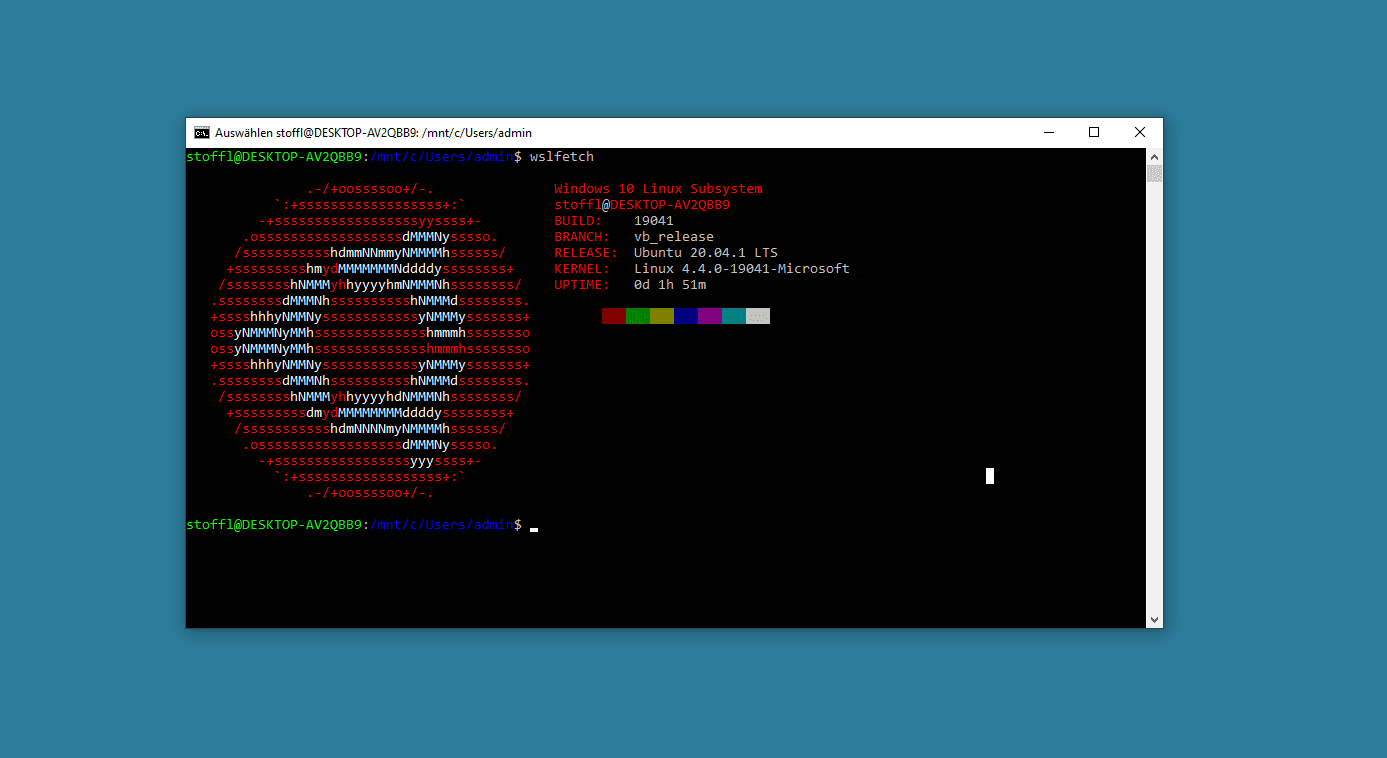Click the 'KERNEL:' label

click(x=582, y=269)
